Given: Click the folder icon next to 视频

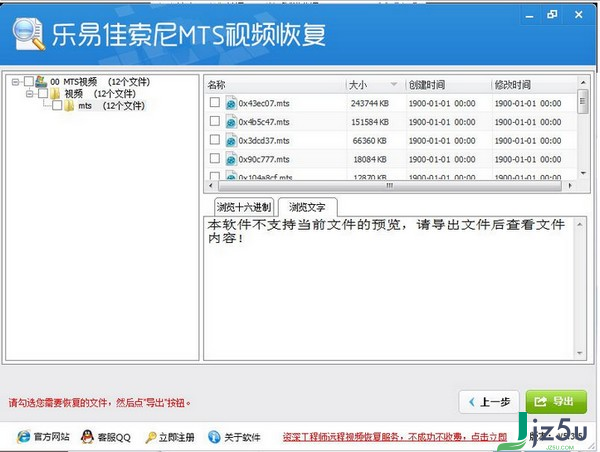Looking at the screenshot, I should [x=55, y=93].
